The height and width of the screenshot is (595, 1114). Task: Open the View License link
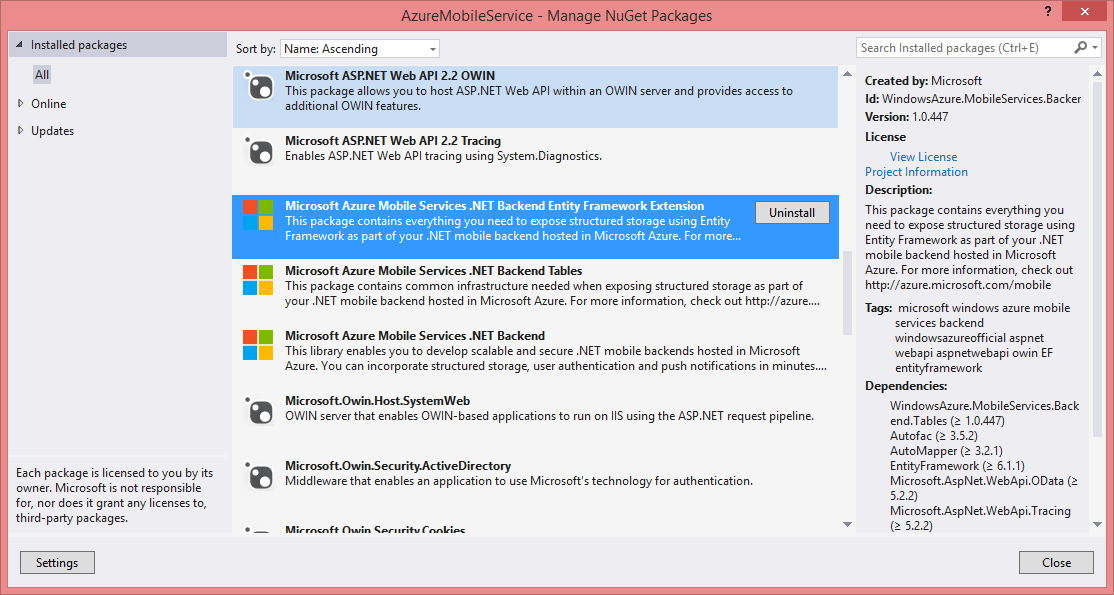923,156
